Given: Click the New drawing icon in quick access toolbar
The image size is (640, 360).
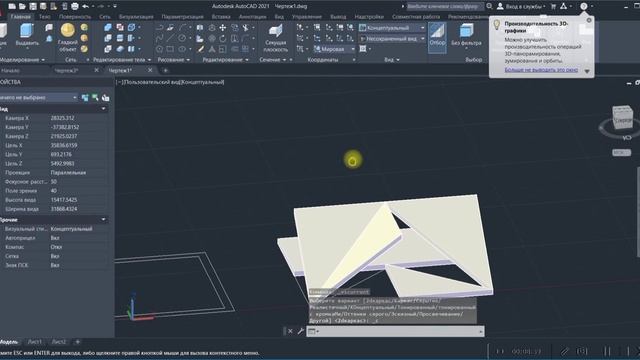Looking at the screenshot, I should [12, 6].
